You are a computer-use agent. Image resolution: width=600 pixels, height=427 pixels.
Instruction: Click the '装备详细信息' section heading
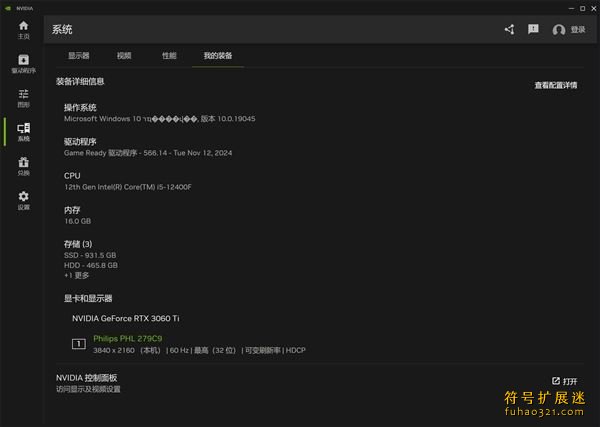point(80,81)
